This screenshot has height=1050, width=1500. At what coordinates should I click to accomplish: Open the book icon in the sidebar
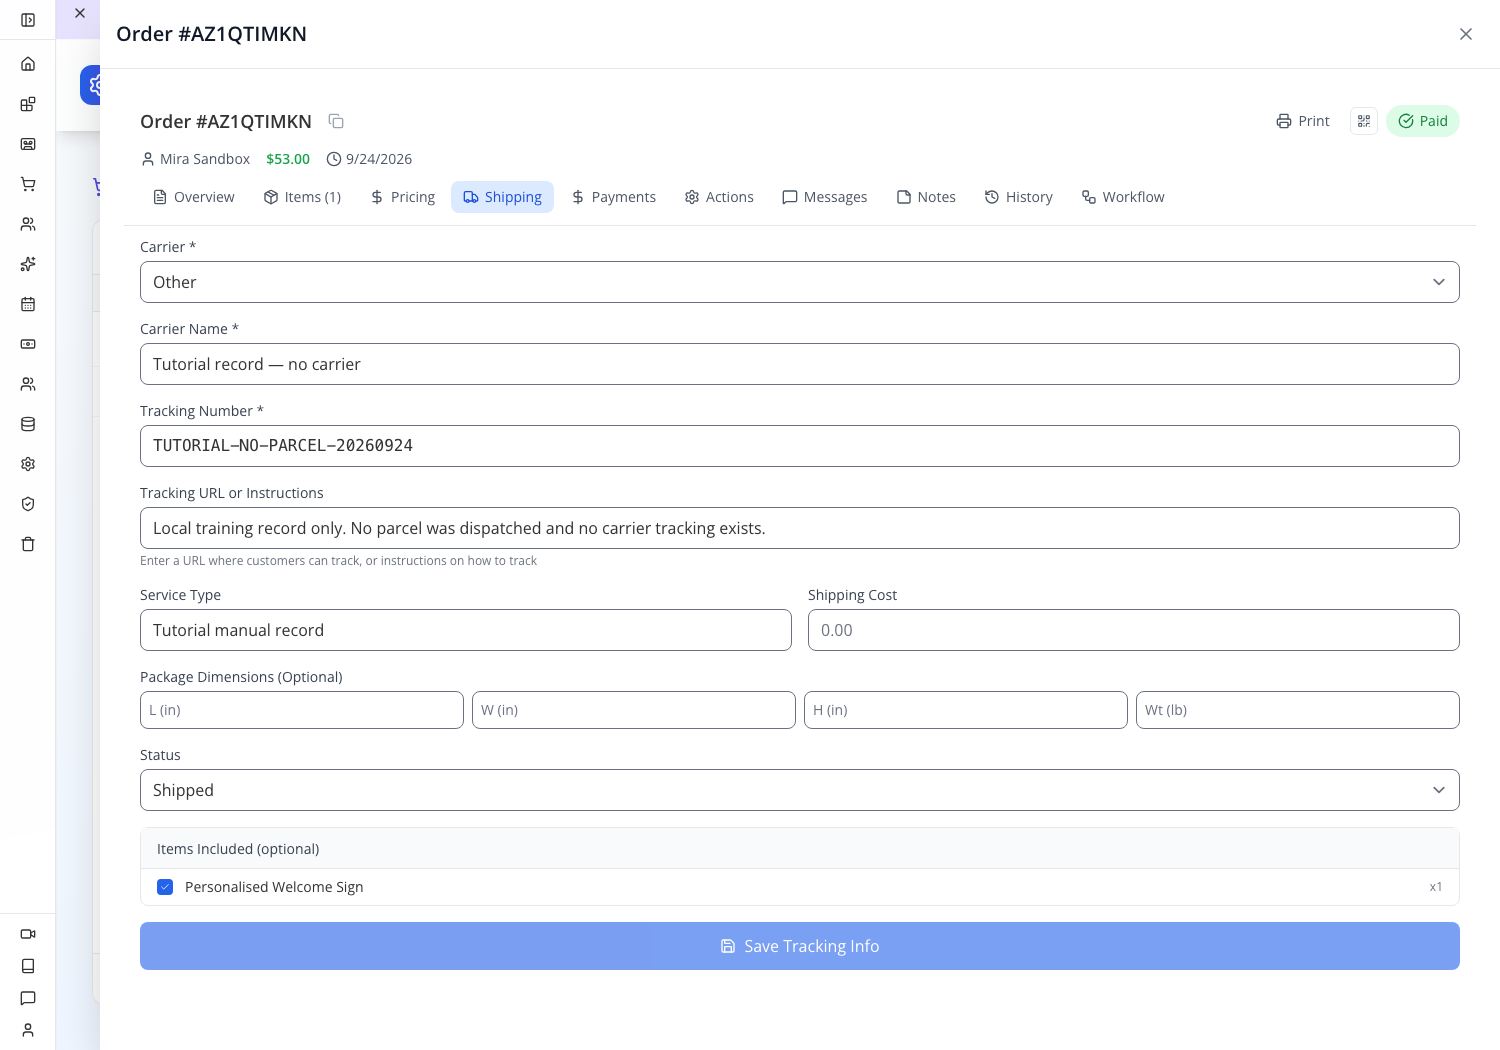28,966
